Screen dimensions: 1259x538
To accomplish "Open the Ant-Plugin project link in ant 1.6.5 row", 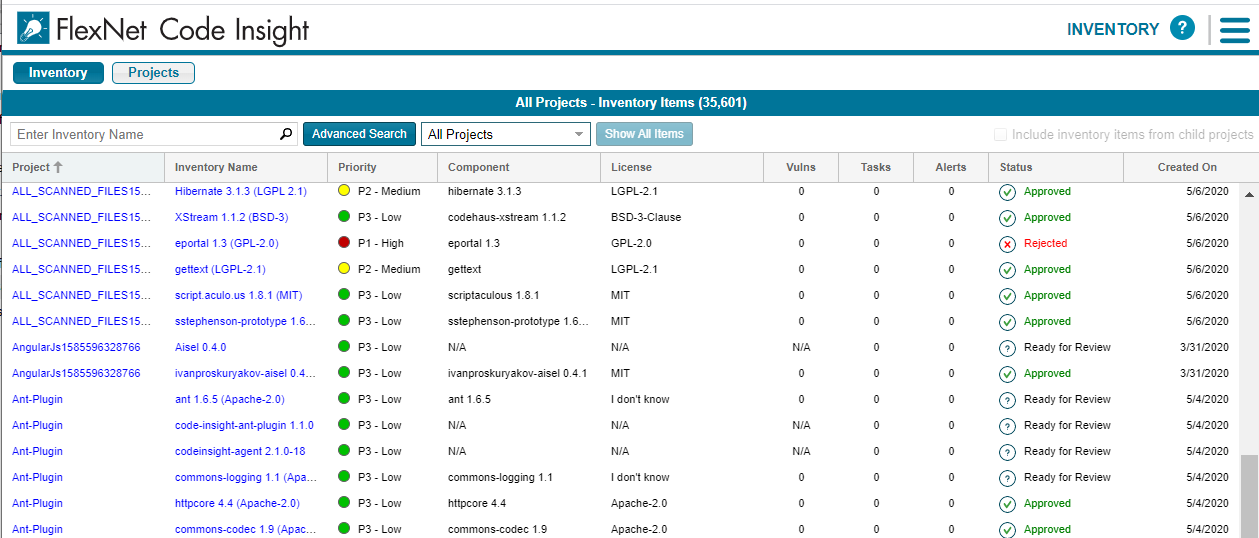I will pyautogui.click(x=37, y=399).
